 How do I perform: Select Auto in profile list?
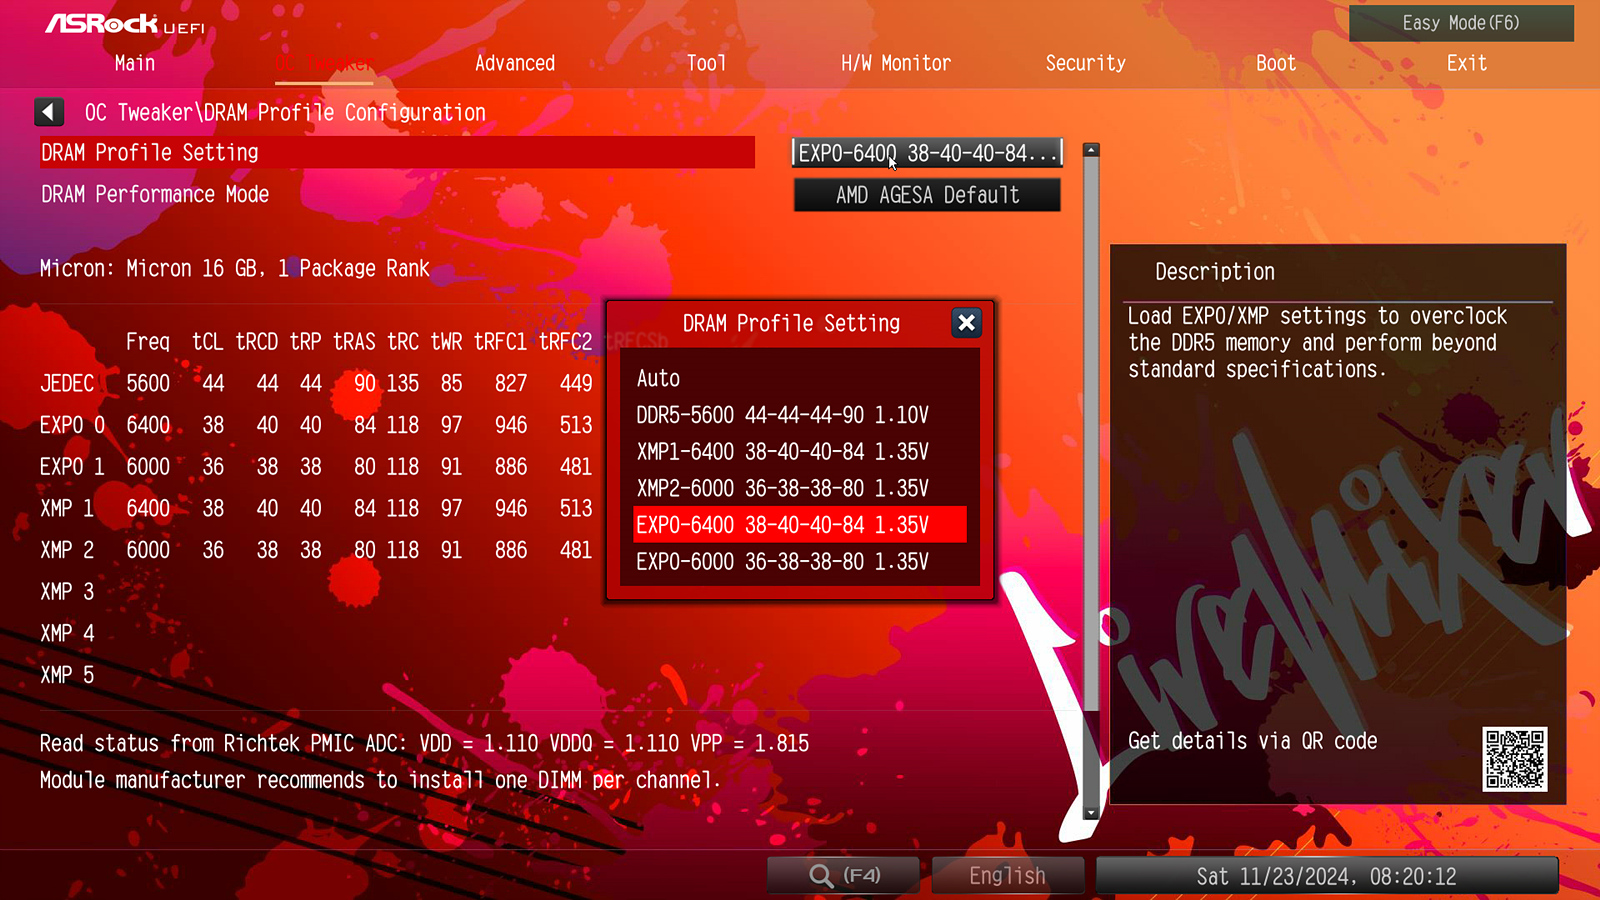(x=800, y=378)
